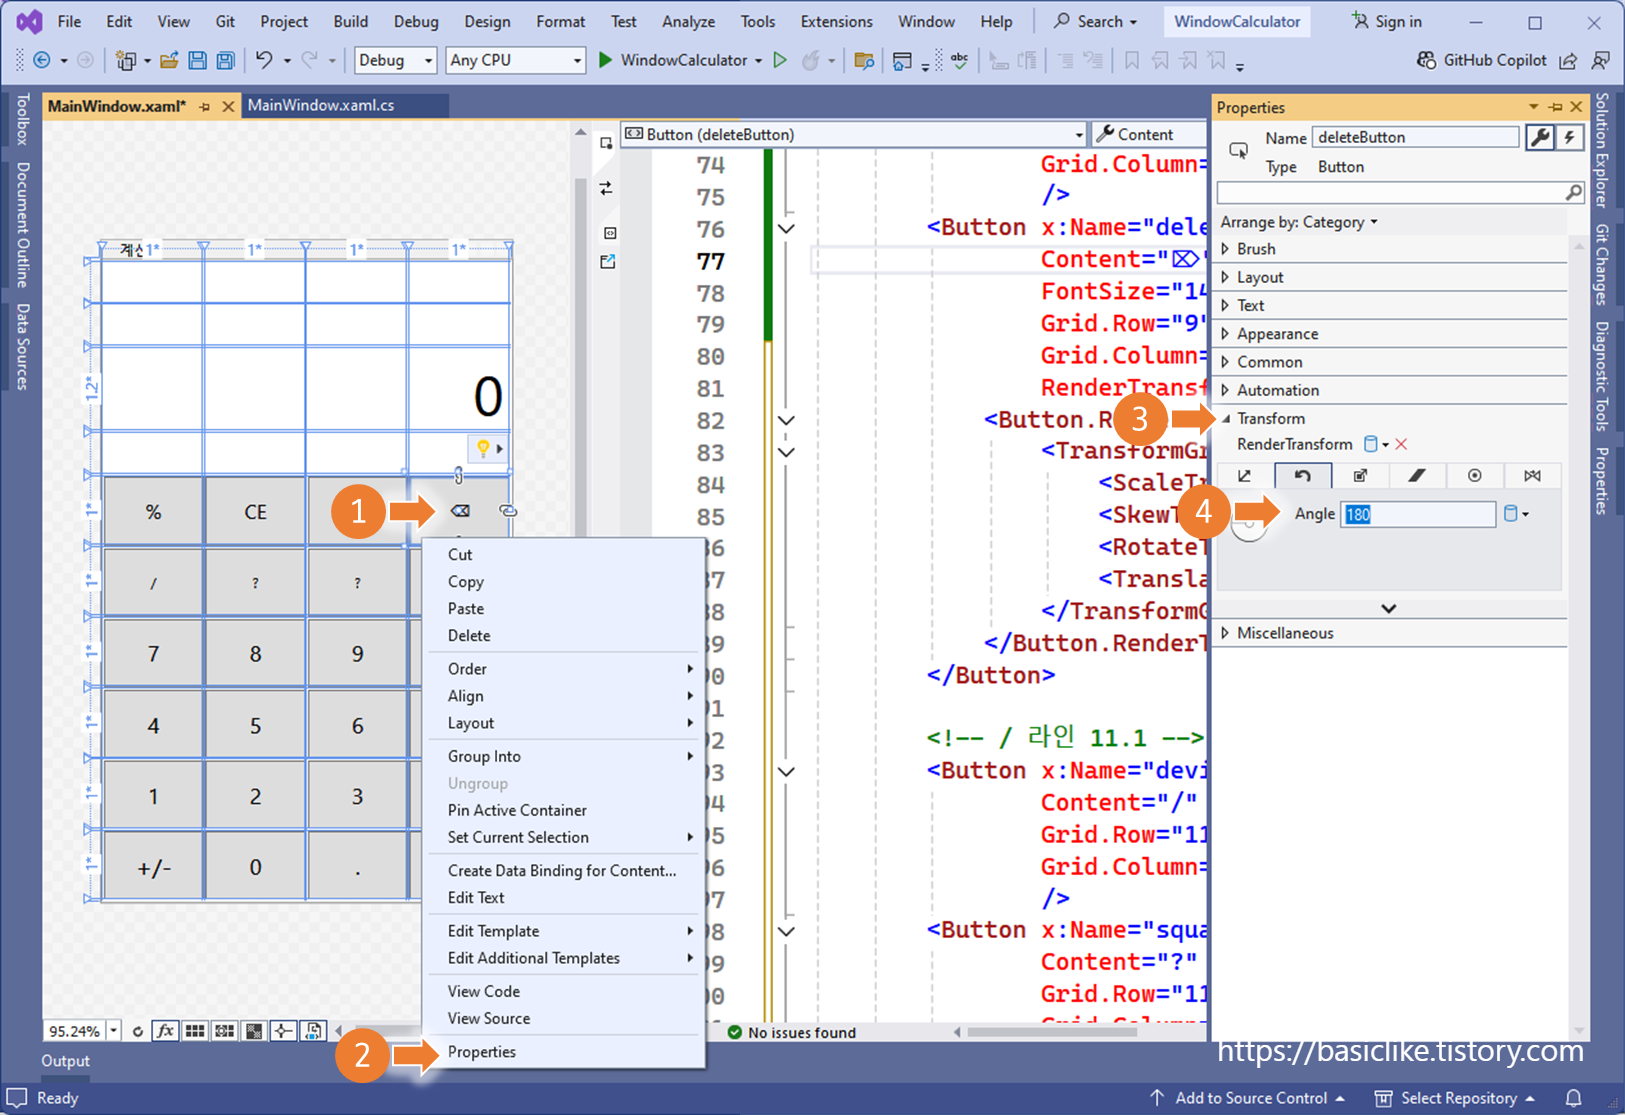Click the Search box in title bar
The width and height of the screenshot is (1625, 1115).
(x=1096, y=21)
